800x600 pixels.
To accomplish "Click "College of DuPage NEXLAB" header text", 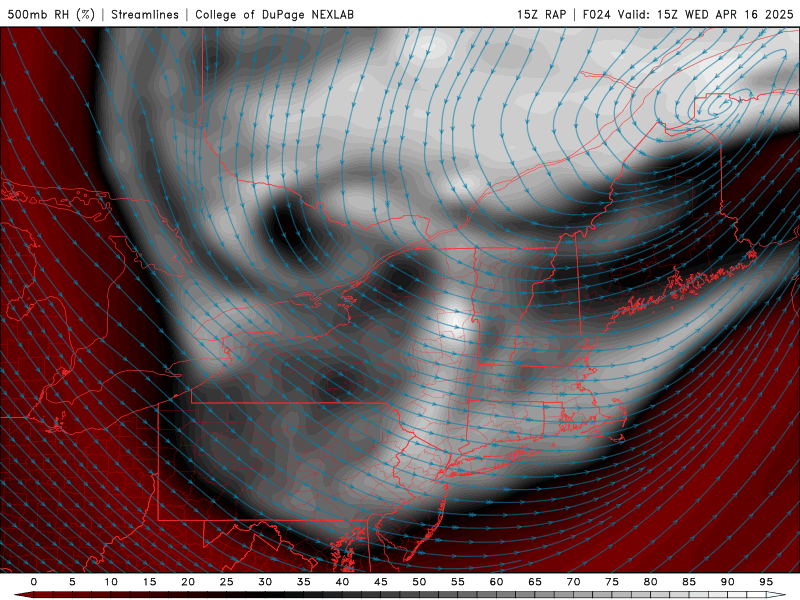I will (274, 14).
